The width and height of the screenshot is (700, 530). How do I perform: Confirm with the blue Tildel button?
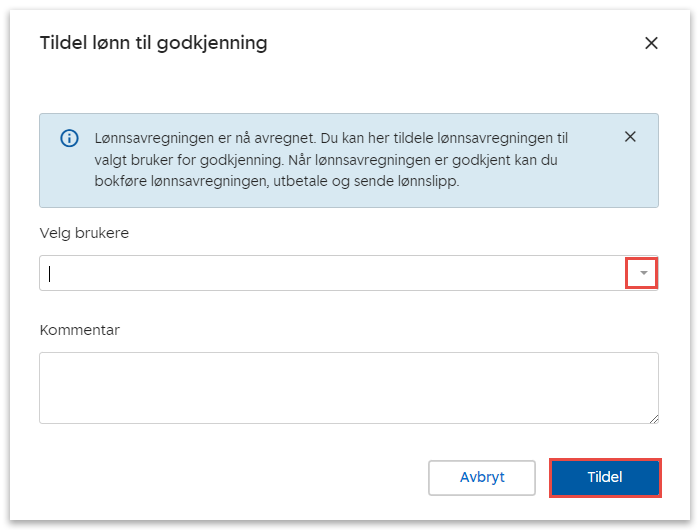(605, 477)
